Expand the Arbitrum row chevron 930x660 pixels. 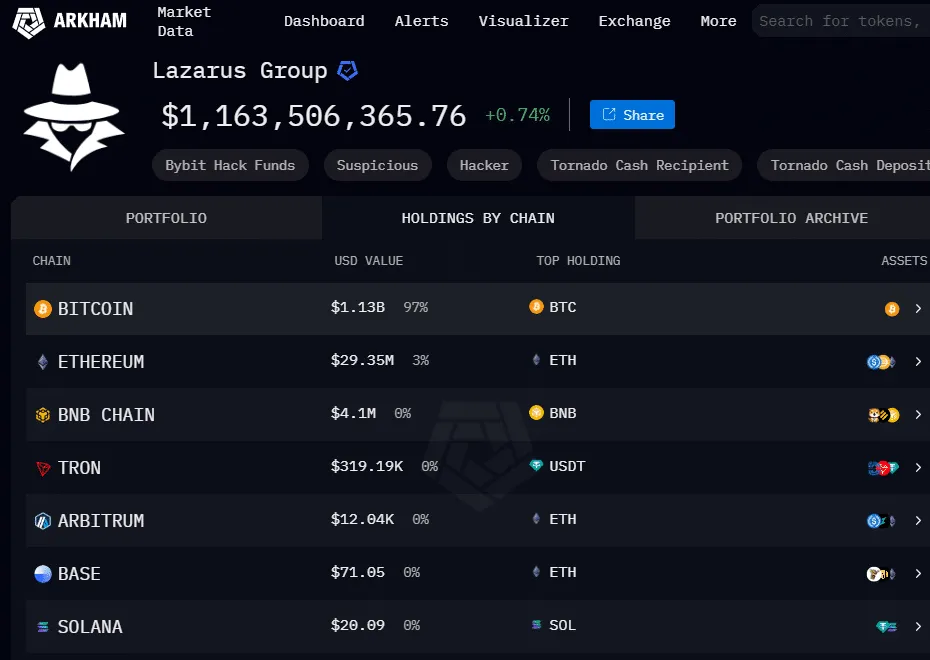coord(918,521)
